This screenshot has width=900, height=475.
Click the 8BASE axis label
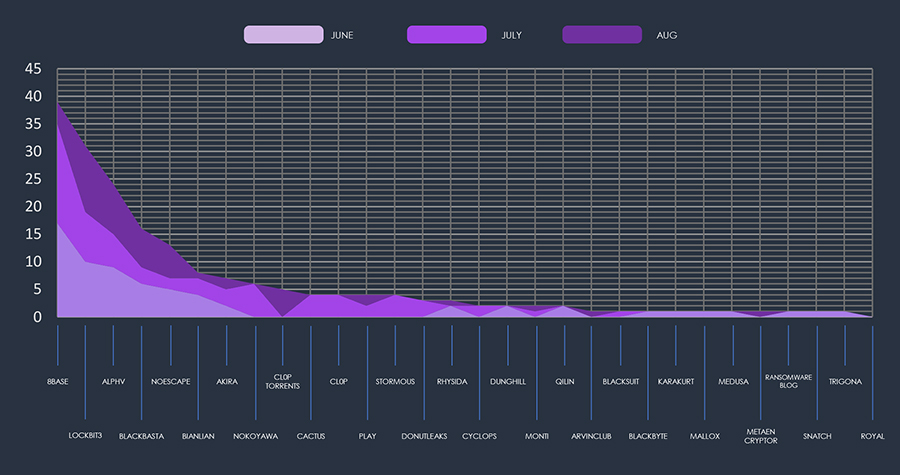point(57,381)
